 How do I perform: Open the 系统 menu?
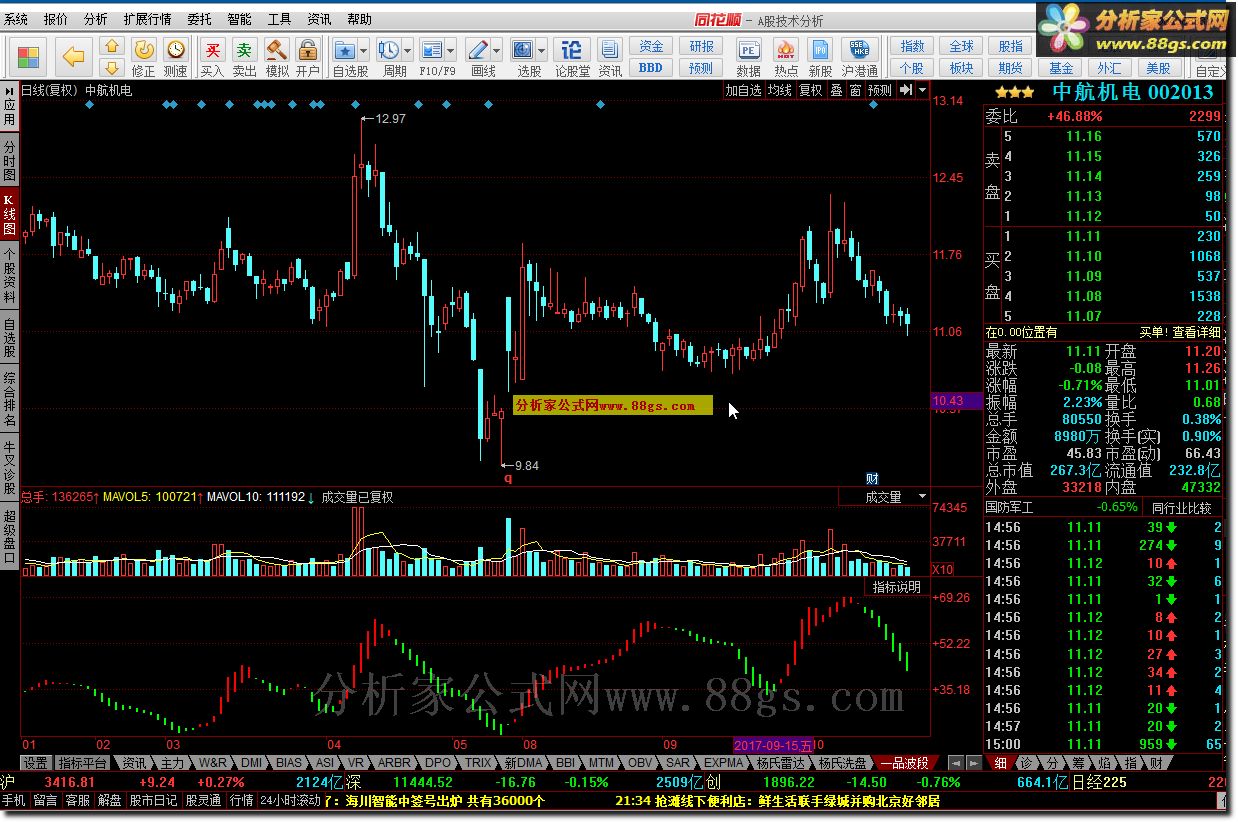[16, 19]
